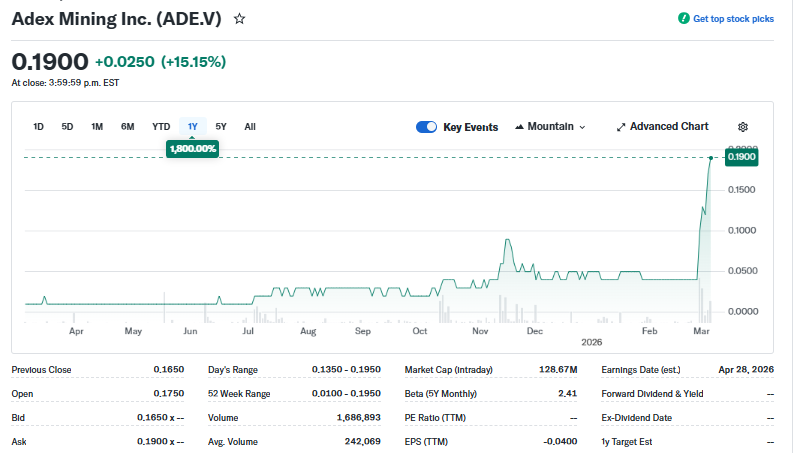
Task: Click the 0.1900 current price chart label
Action: [742, 157]
